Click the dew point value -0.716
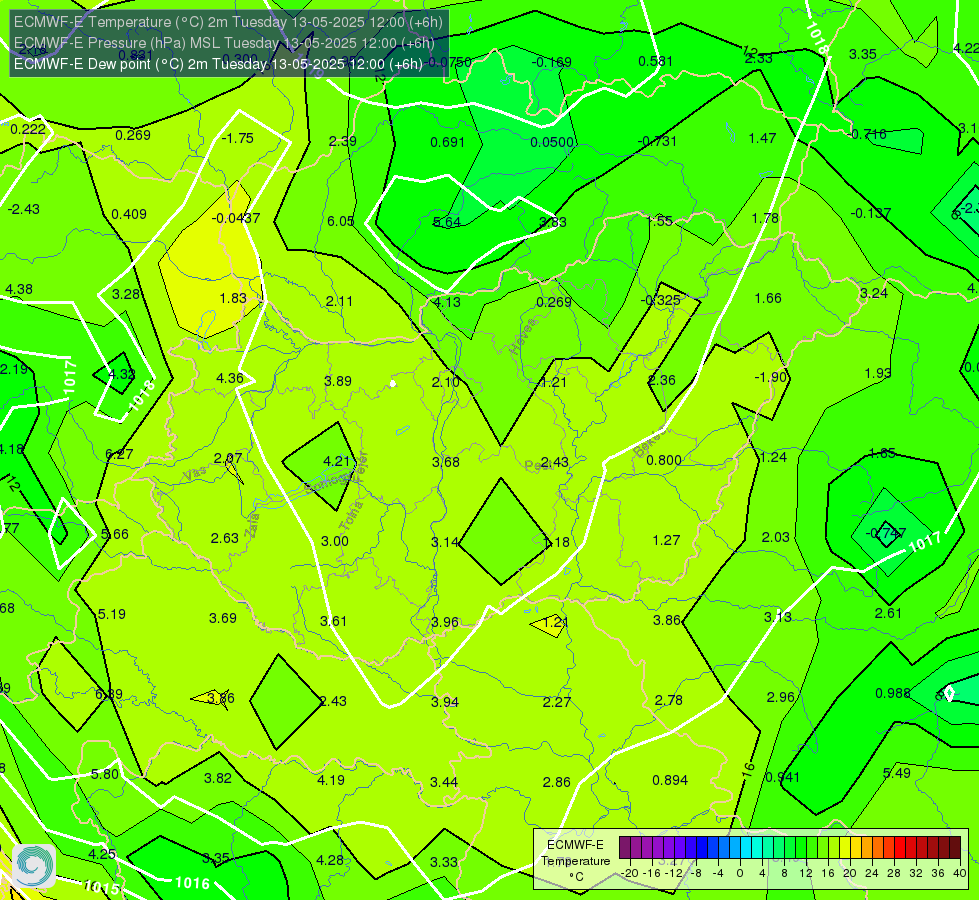The height and width of the screenshot is (900, 979). coord(867,134)
